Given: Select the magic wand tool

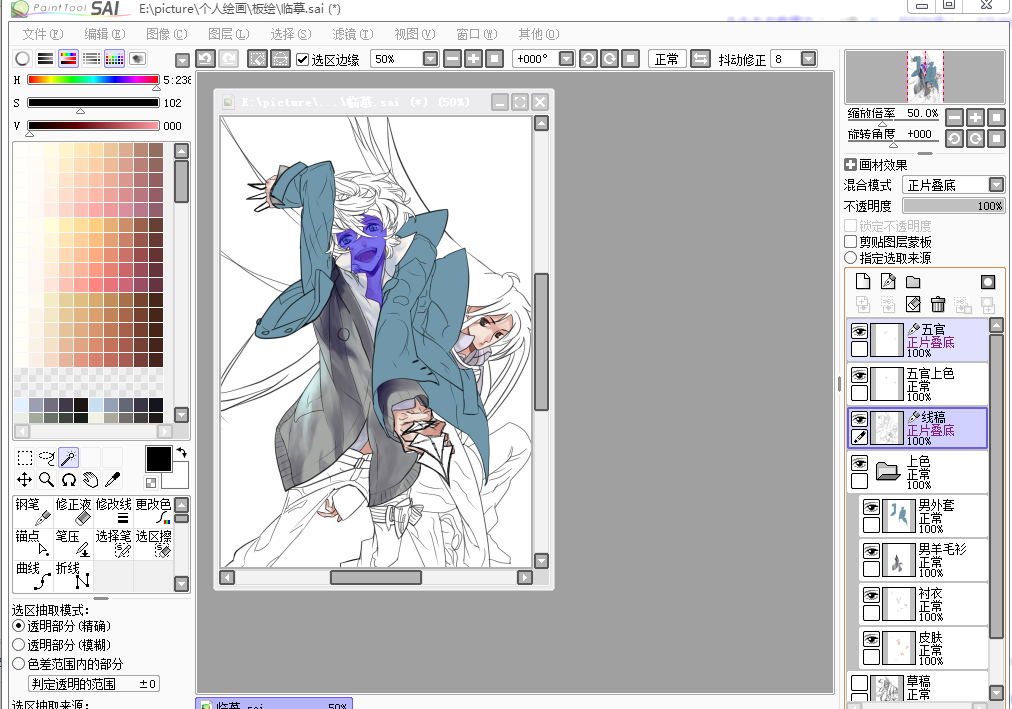Looking at the screenshot, I should [x=68, y=458].
